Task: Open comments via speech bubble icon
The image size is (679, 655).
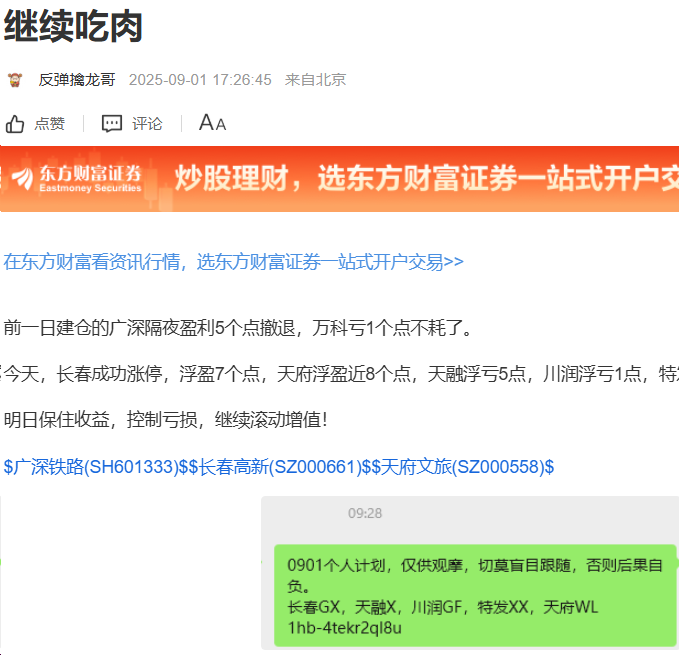Action: point(112,123)
